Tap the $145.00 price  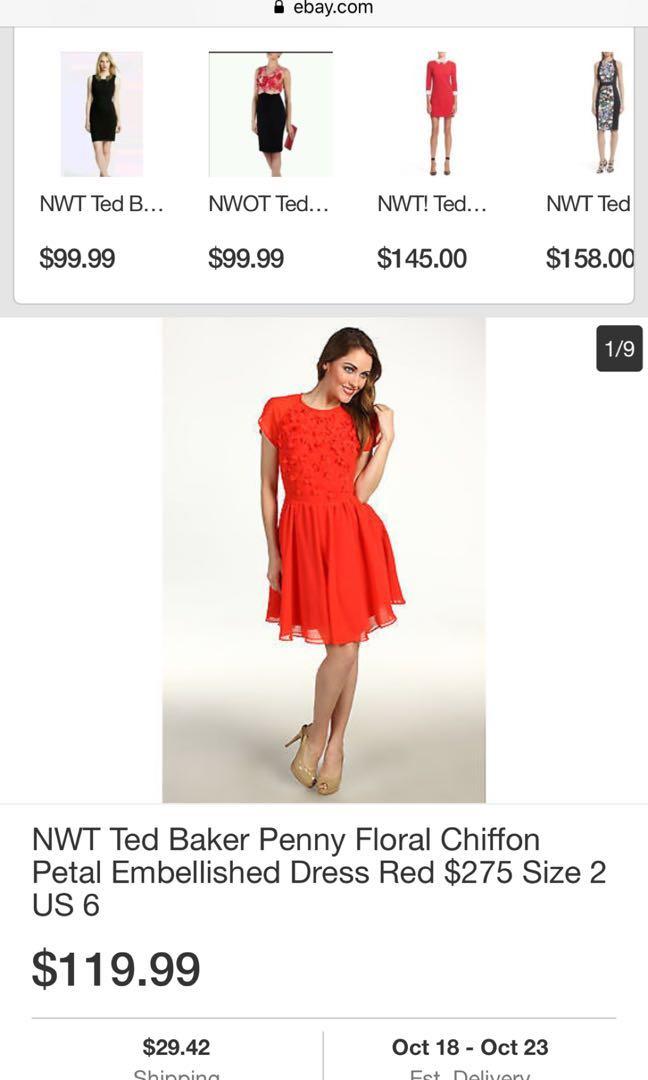click(x=421, y=258)
